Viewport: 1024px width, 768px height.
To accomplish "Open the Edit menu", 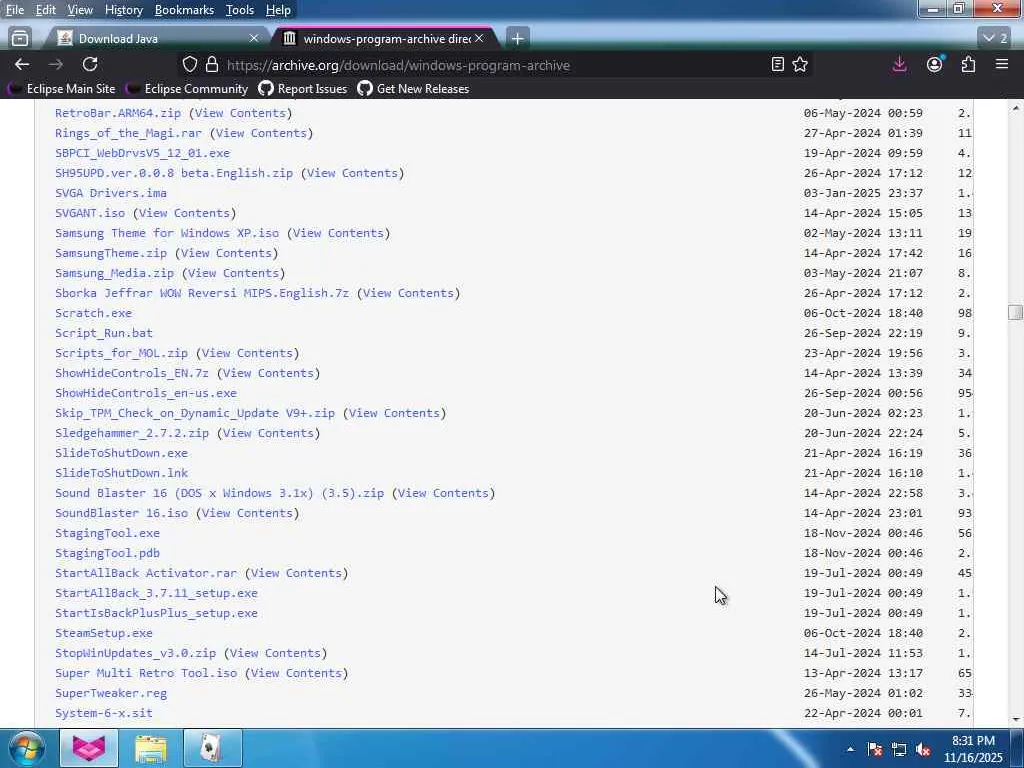I will 45,10.
